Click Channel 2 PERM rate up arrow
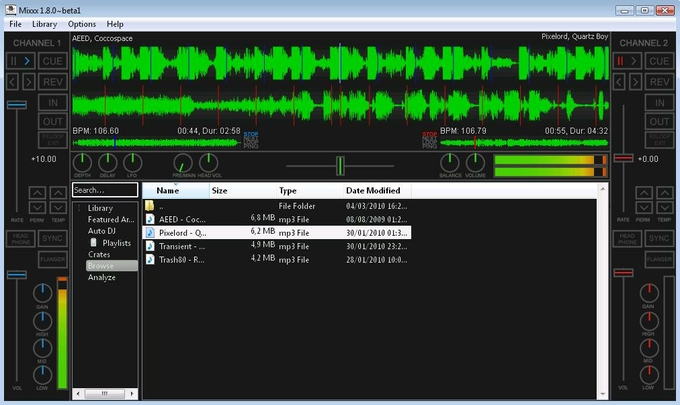This screenshot has height=405, width=680. click(644, 193)
